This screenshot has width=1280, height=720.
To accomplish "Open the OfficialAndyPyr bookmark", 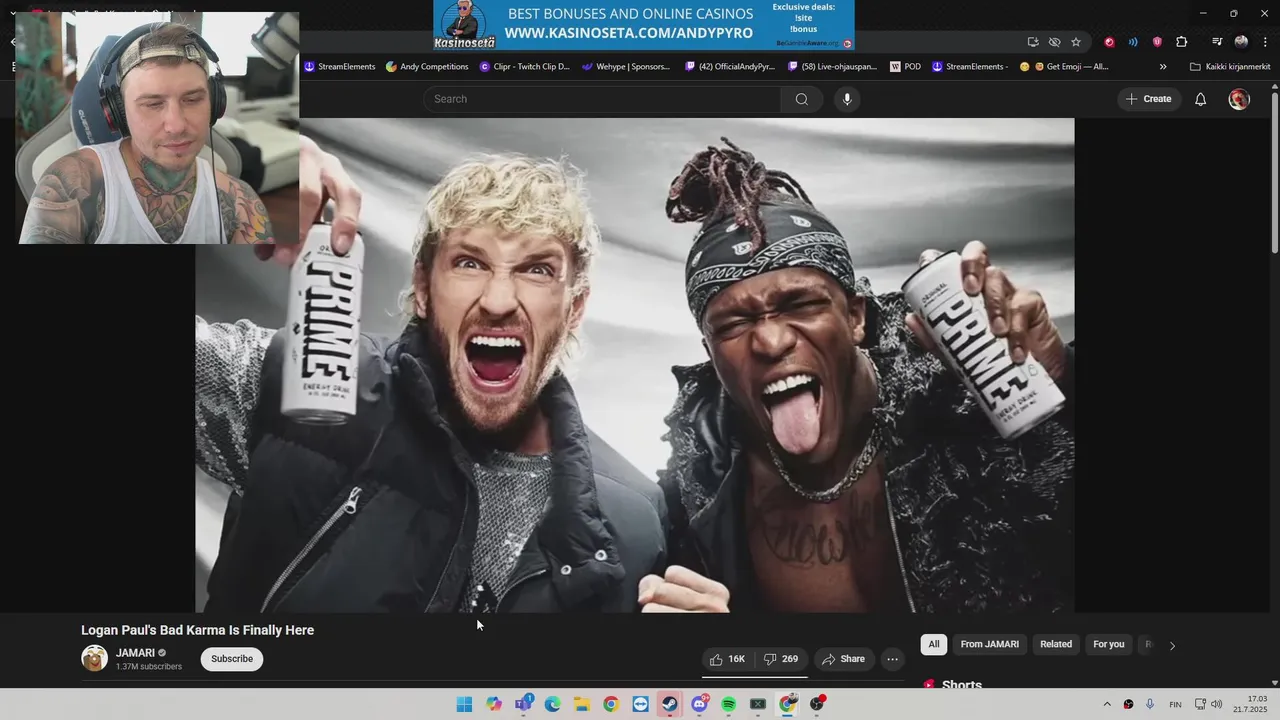I will tap(730, 67).
